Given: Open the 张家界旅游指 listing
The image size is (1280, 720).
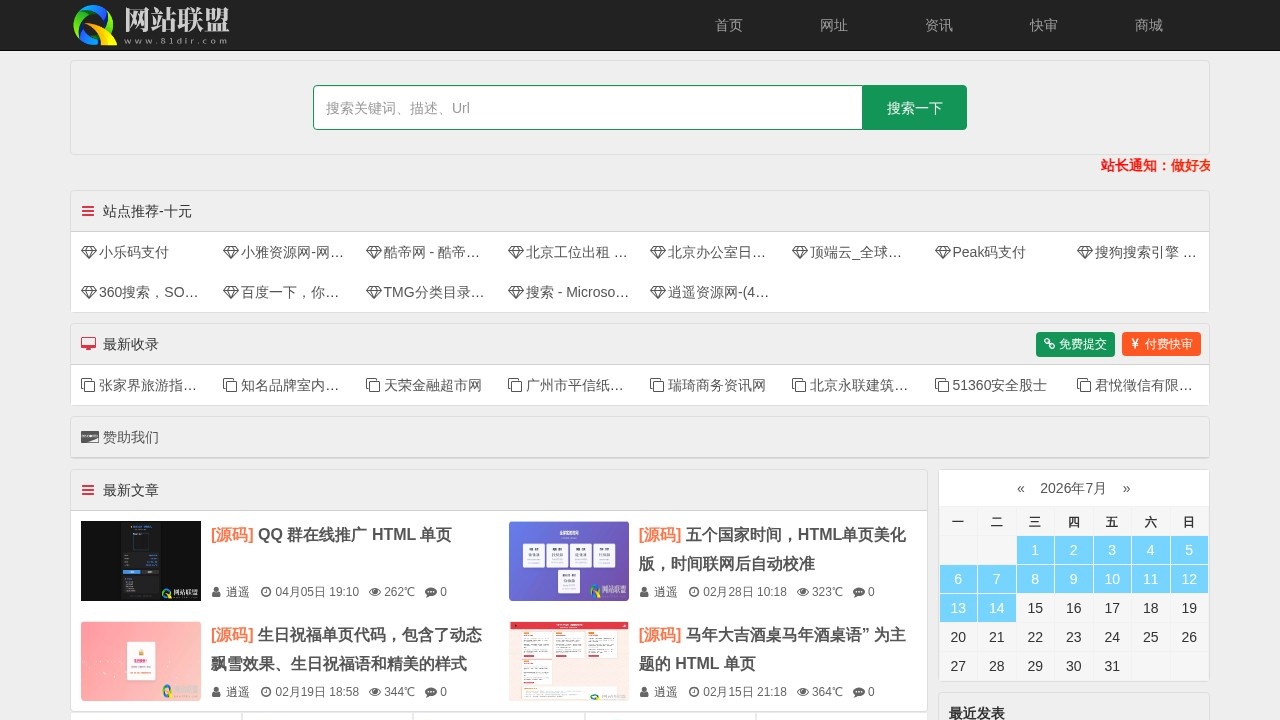Looking at the screenshot, I should 139,385.
